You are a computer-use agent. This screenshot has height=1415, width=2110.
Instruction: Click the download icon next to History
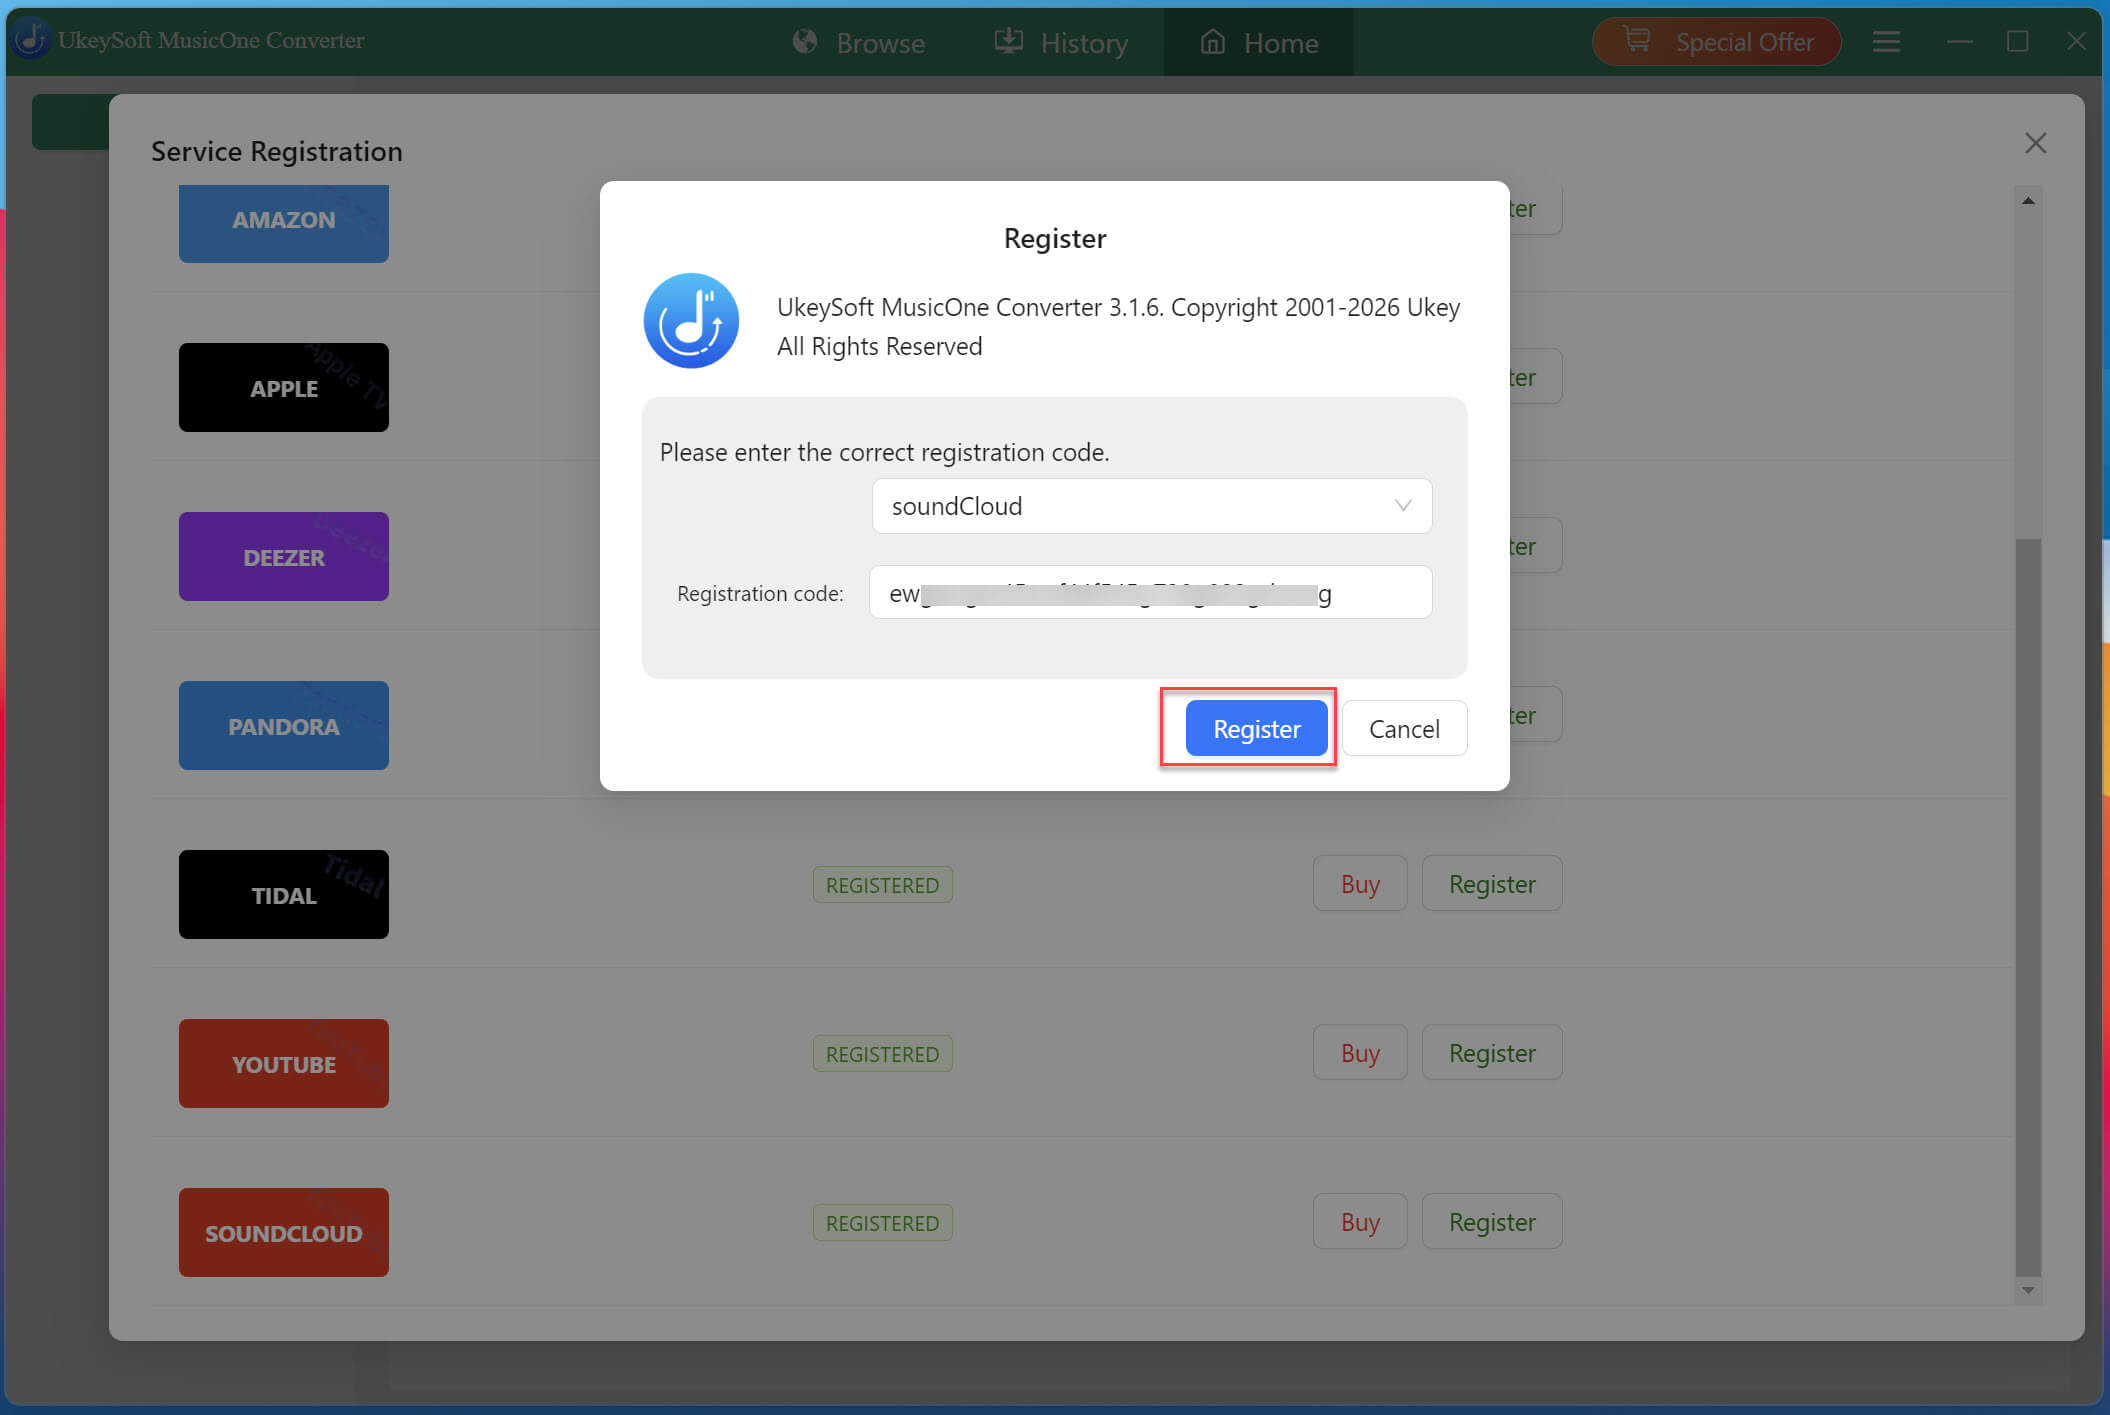[x=1008, y=41]
